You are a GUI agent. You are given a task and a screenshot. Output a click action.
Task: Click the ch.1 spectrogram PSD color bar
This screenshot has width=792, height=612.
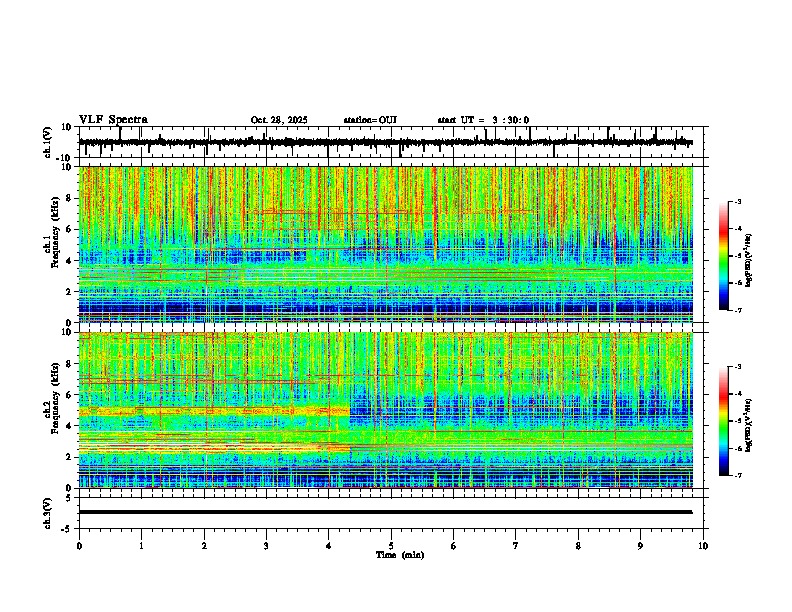pyautogui.click(x=724, y=256)
